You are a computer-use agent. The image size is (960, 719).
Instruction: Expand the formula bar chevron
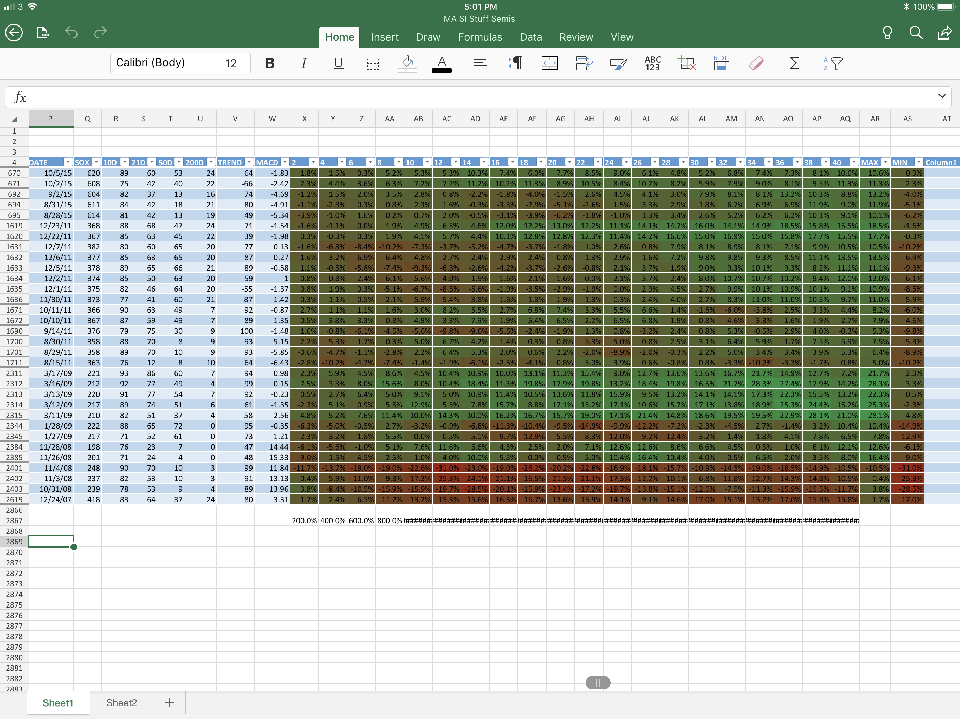click(943, 96)
